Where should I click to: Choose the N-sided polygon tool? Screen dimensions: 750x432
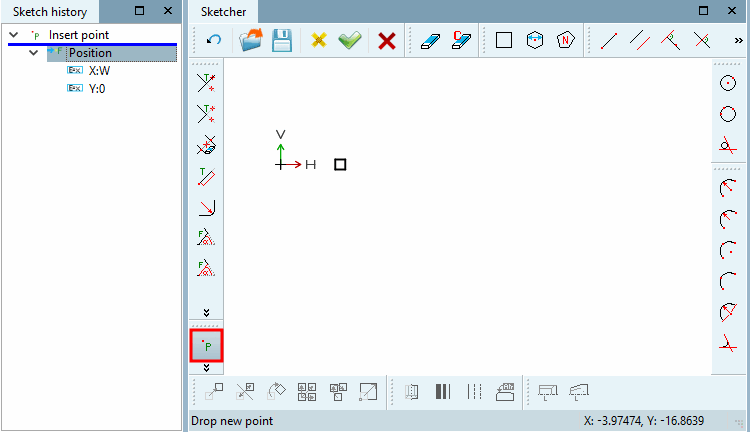pos(565,40)
